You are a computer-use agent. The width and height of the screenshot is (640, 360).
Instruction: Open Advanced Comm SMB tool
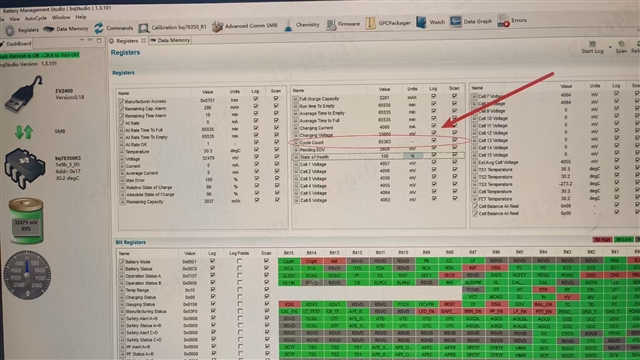click(217, 27)
